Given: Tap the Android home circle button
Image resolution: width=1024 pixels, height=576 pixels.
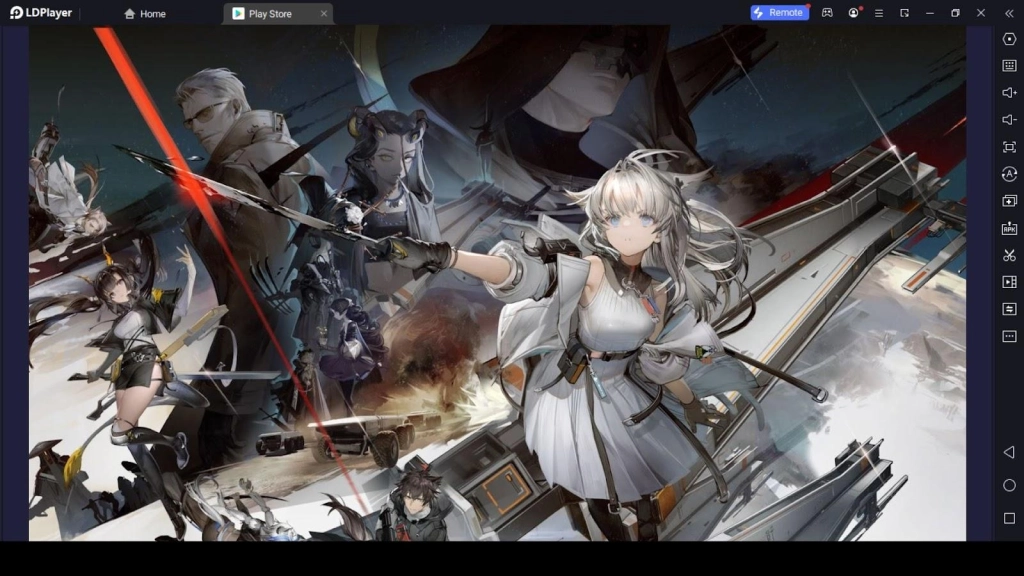Looking at the screenshot, I should (1009, 485).
